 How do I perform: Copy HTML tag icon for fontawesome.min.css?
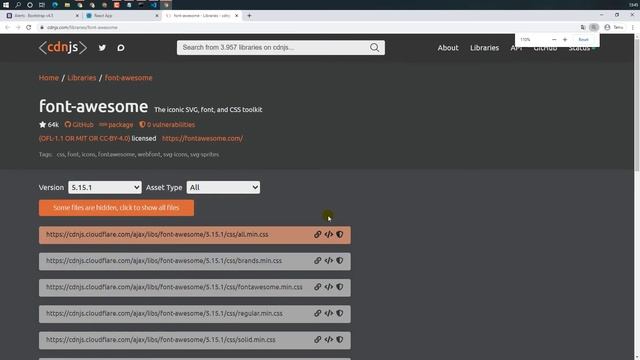coord(329,287)
